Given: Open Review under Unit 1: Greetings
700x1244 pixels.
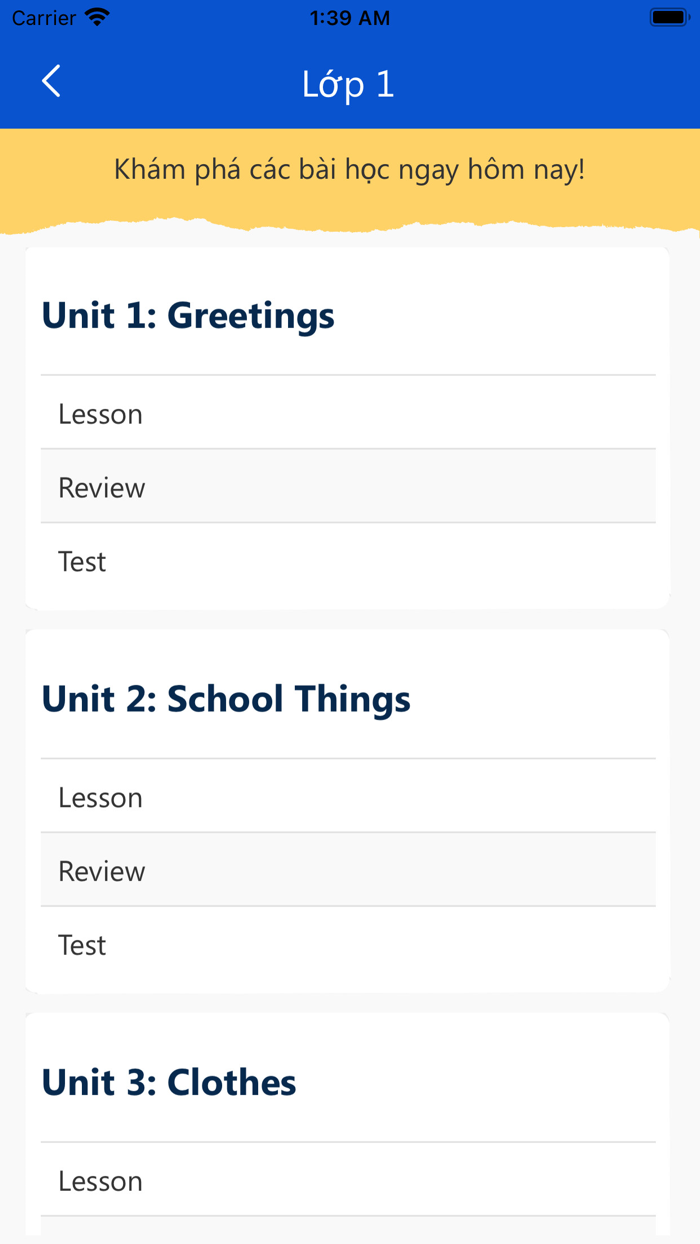Looking at the screenshot, I should click(348, 487).
